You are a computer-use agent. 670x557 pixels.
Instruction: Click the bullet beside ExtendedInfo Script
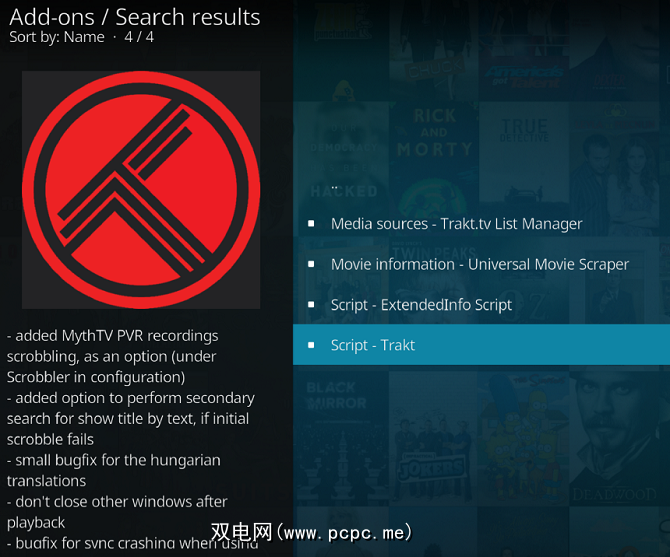pyautogui.click(x=311, y=305)
